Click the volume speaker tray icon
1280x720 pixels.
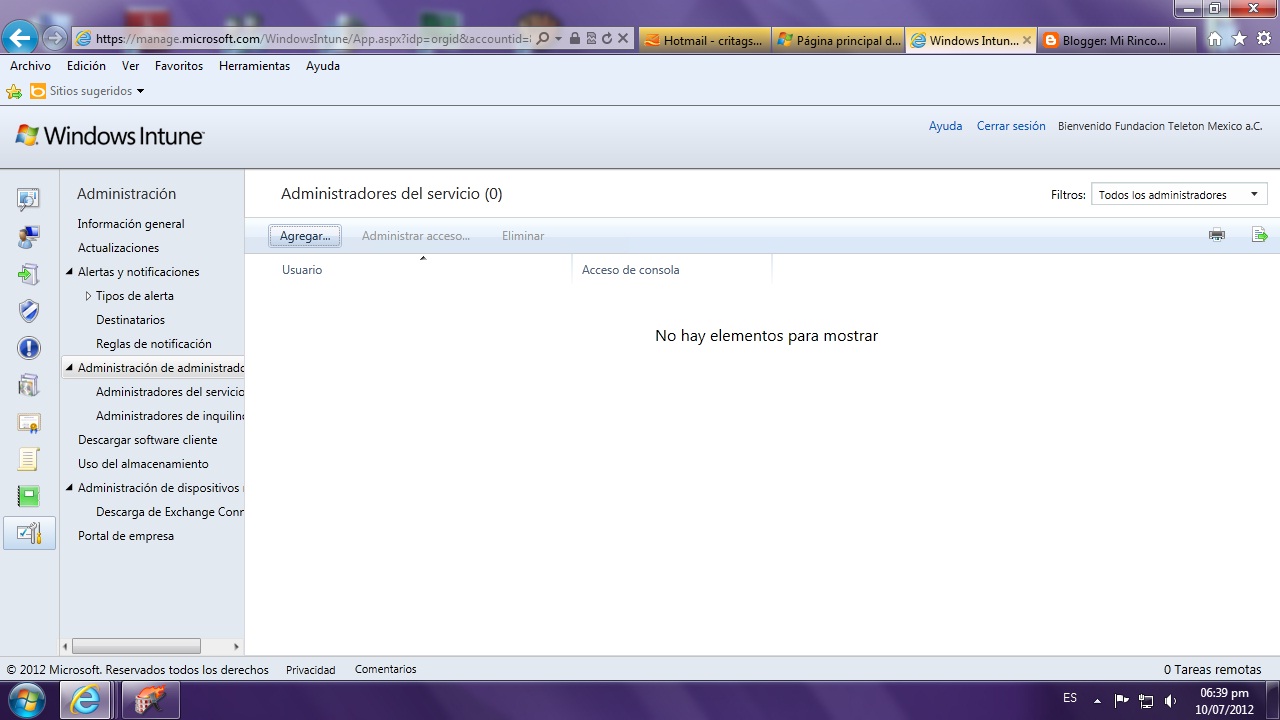(1171, 700)
